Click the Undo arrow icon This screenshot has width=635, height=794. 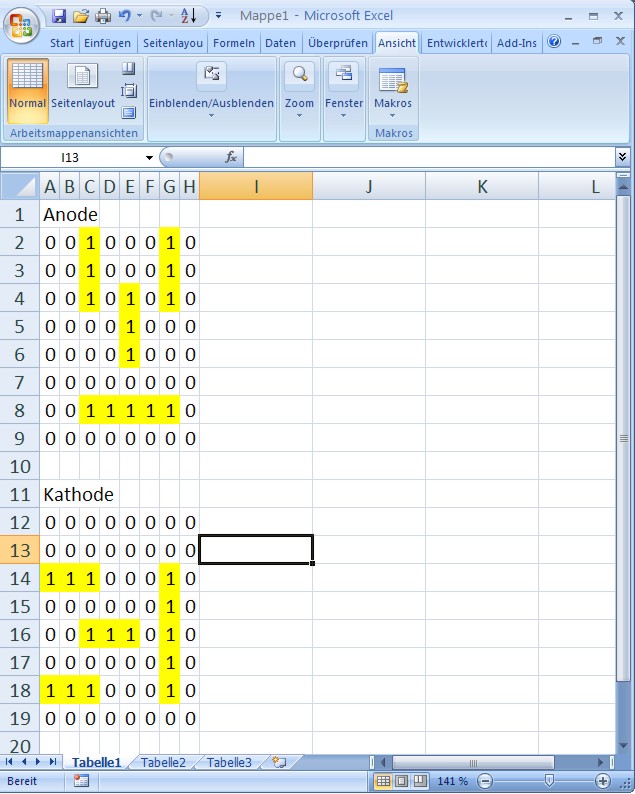[x=124, y=16]
